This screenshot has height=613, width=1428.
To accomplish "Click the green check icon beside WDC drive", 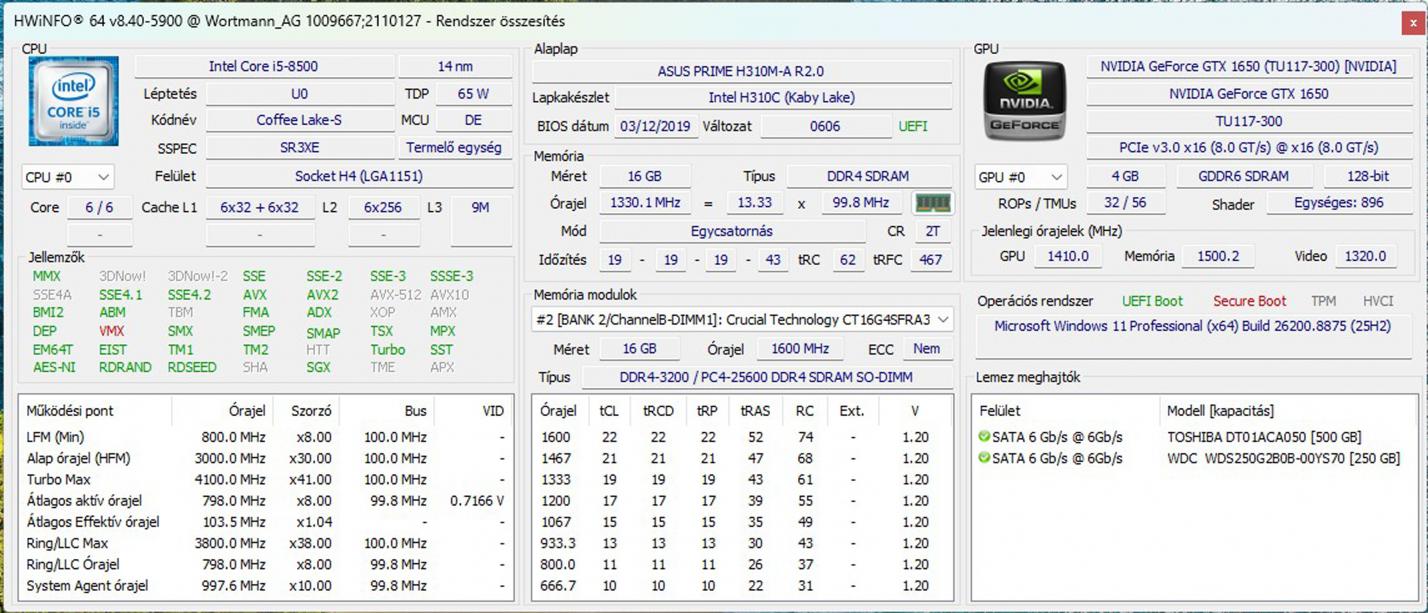I will [984, 458].
